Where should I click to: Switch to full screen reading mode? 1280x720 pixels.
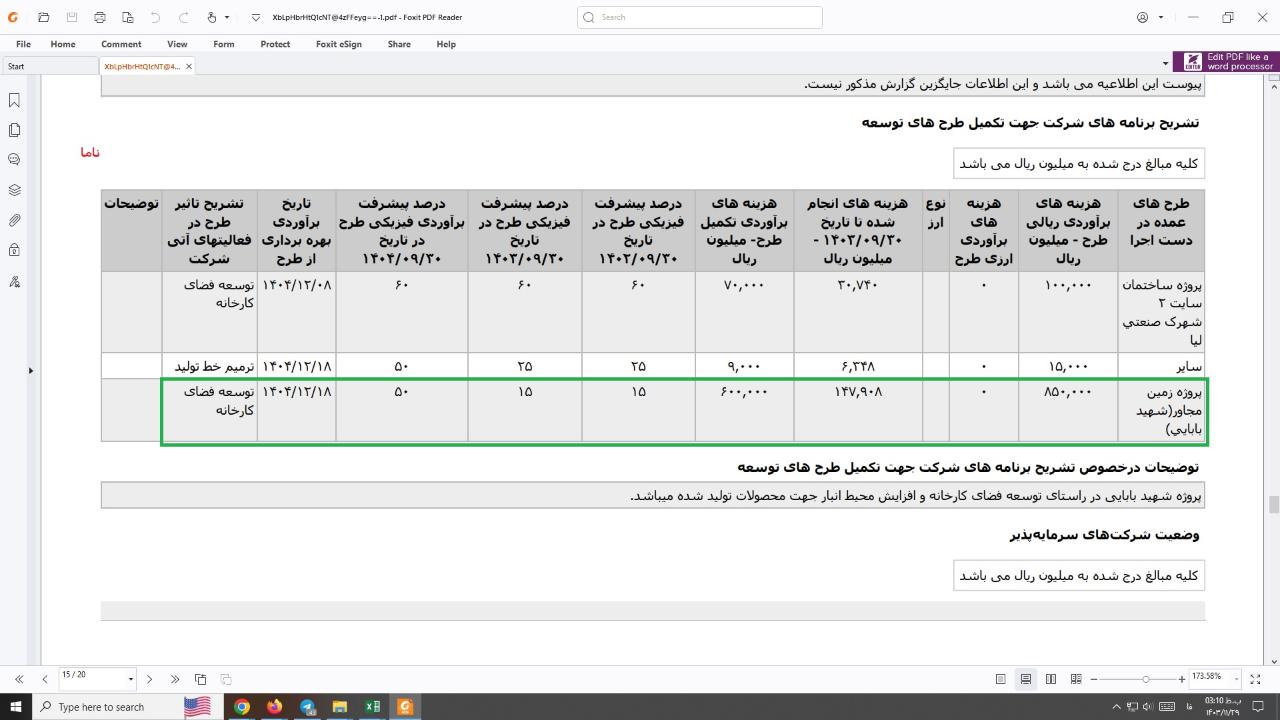coord(1255,679)
